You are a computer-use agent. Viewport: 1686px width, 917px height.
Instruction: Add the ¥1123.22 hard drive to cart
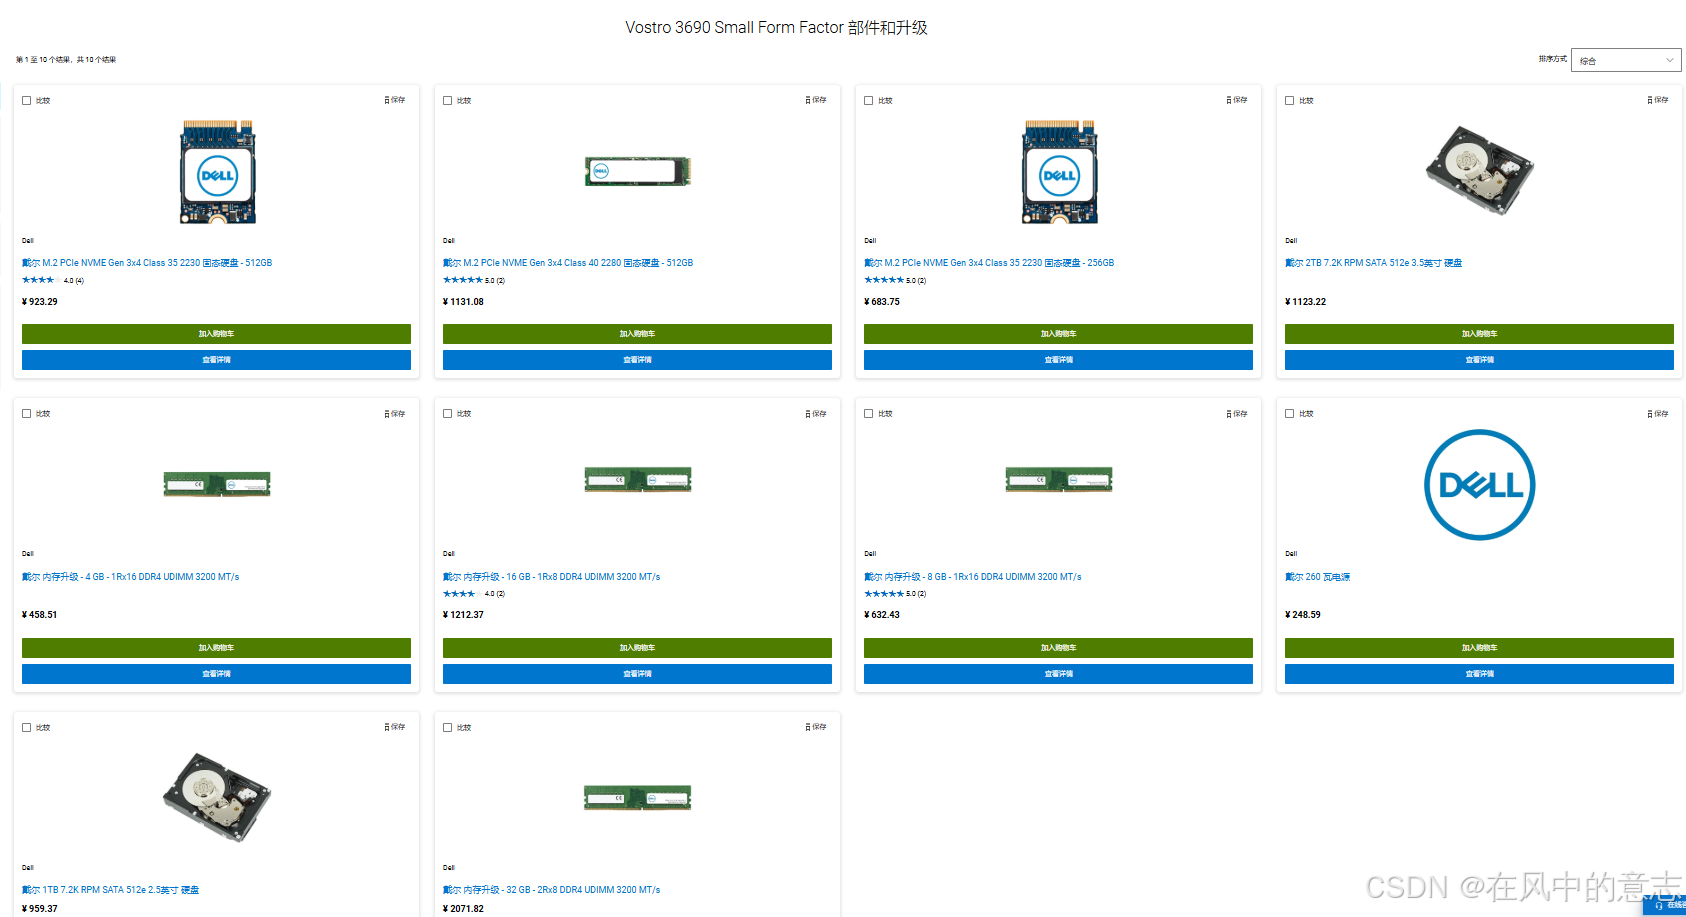point(1479,334)
